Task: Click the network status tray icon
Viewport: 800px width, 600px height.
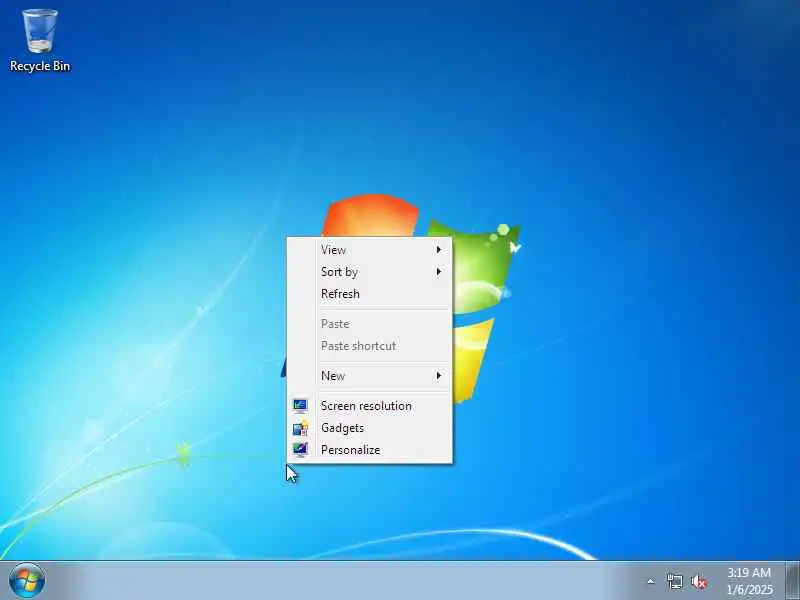Action: [x=674, y=581]
